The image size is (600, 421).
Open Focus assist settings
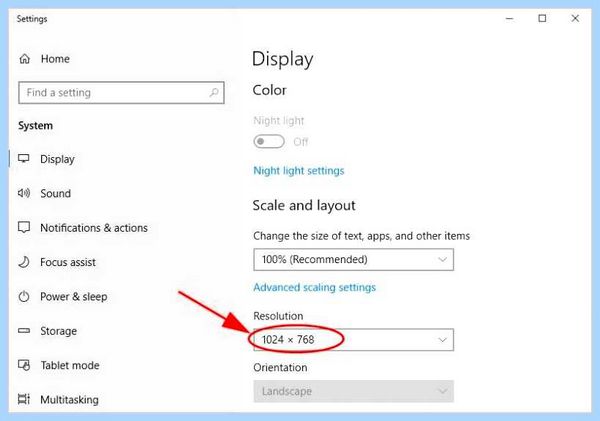[68, 262]
